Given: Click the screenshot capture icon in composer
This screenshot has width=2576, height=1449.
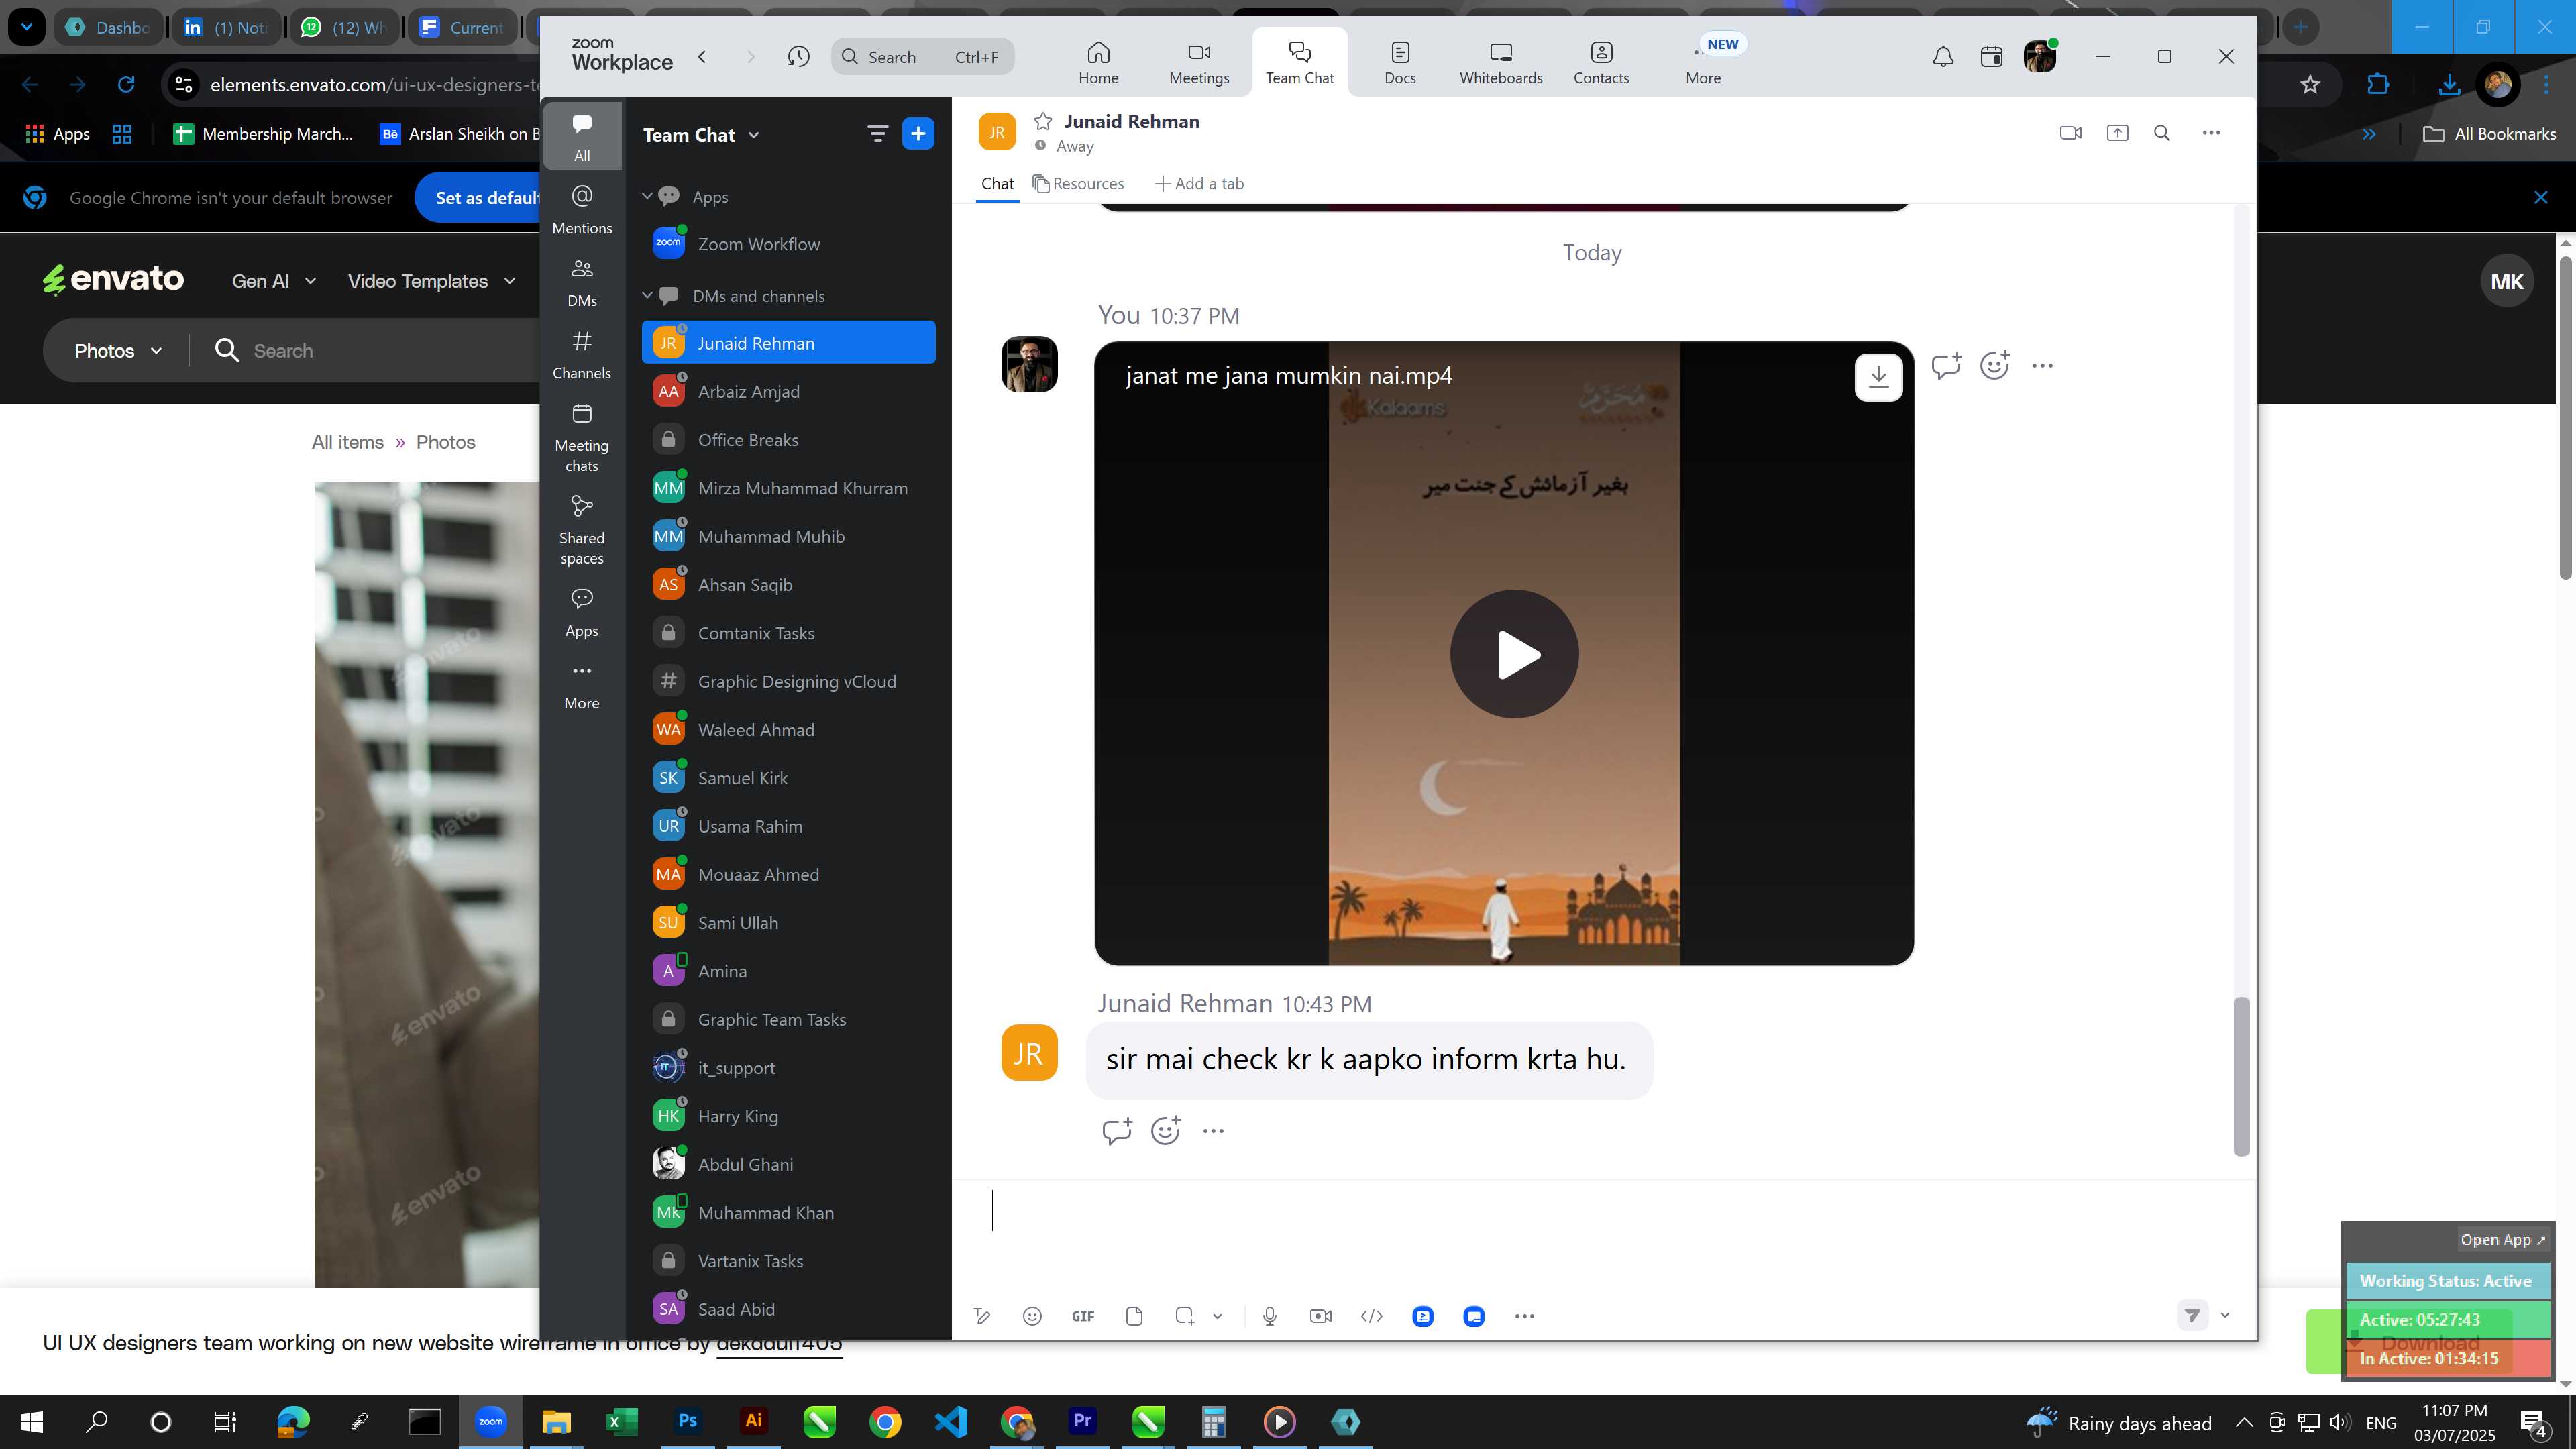Looking at the screenshot, I should (x=1185, y=1316).
